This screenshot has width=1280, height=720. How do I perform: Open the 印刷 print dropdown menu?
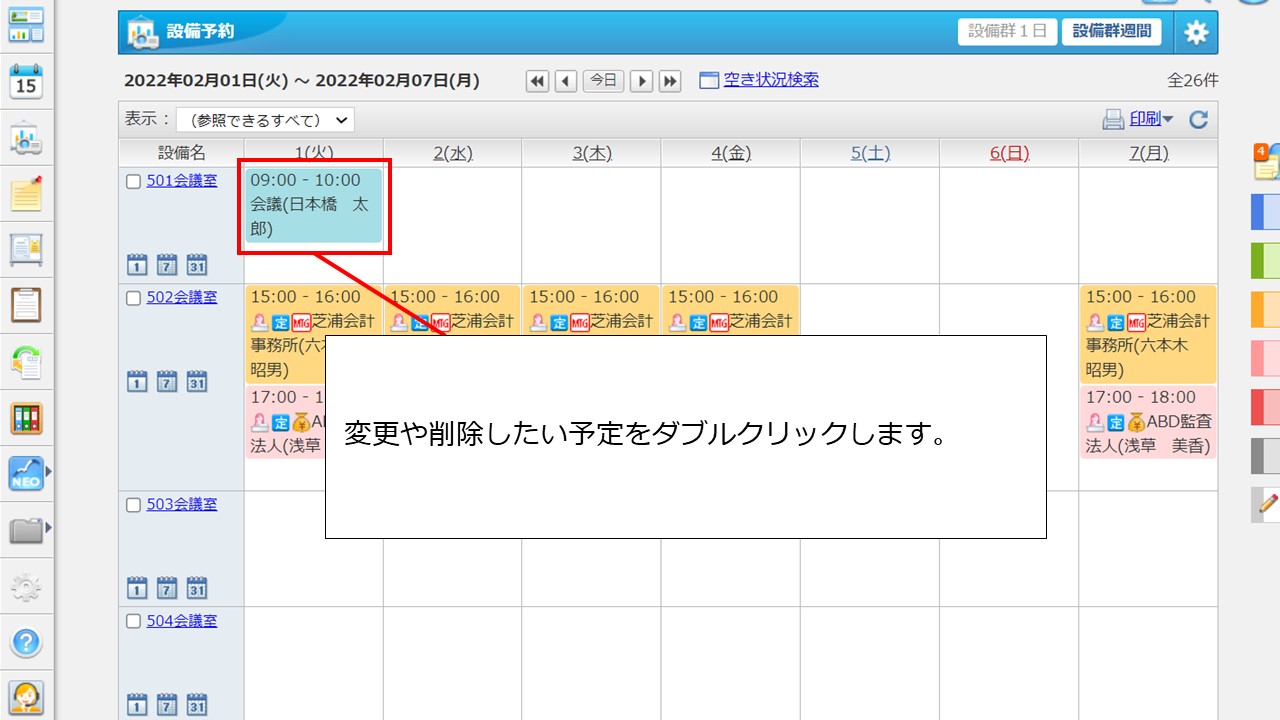[1150, 119]
